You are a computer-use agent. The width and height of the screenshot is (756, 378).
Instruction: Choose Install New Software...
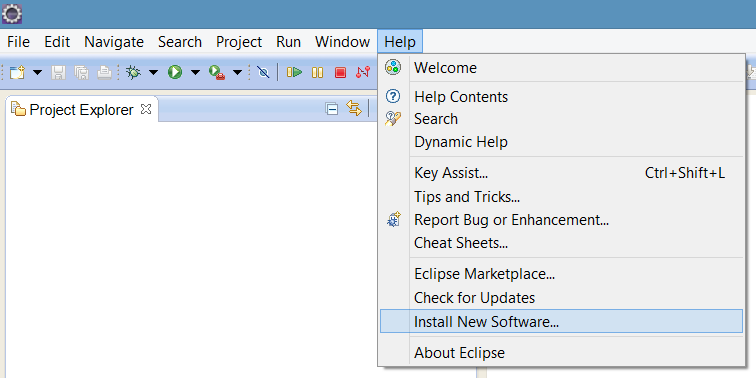(562, 322)
